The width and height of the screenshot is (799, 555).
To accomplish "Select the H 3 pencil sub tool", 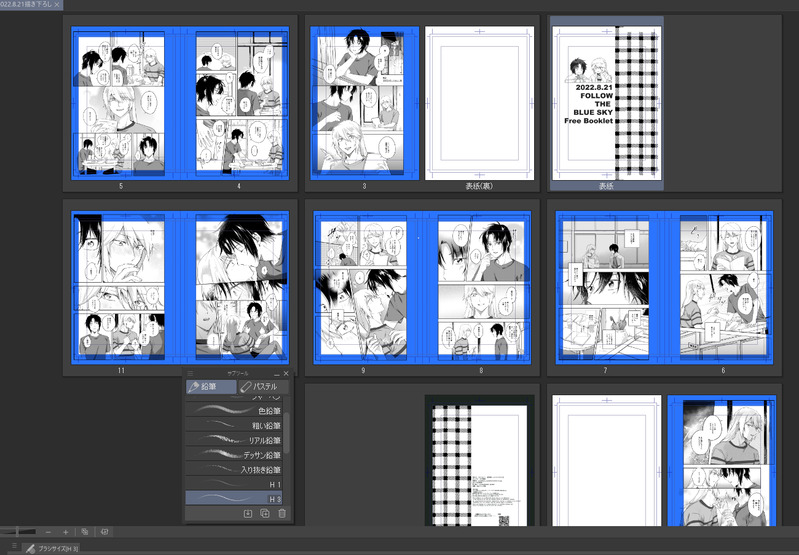I will click(x=234, y=498).
